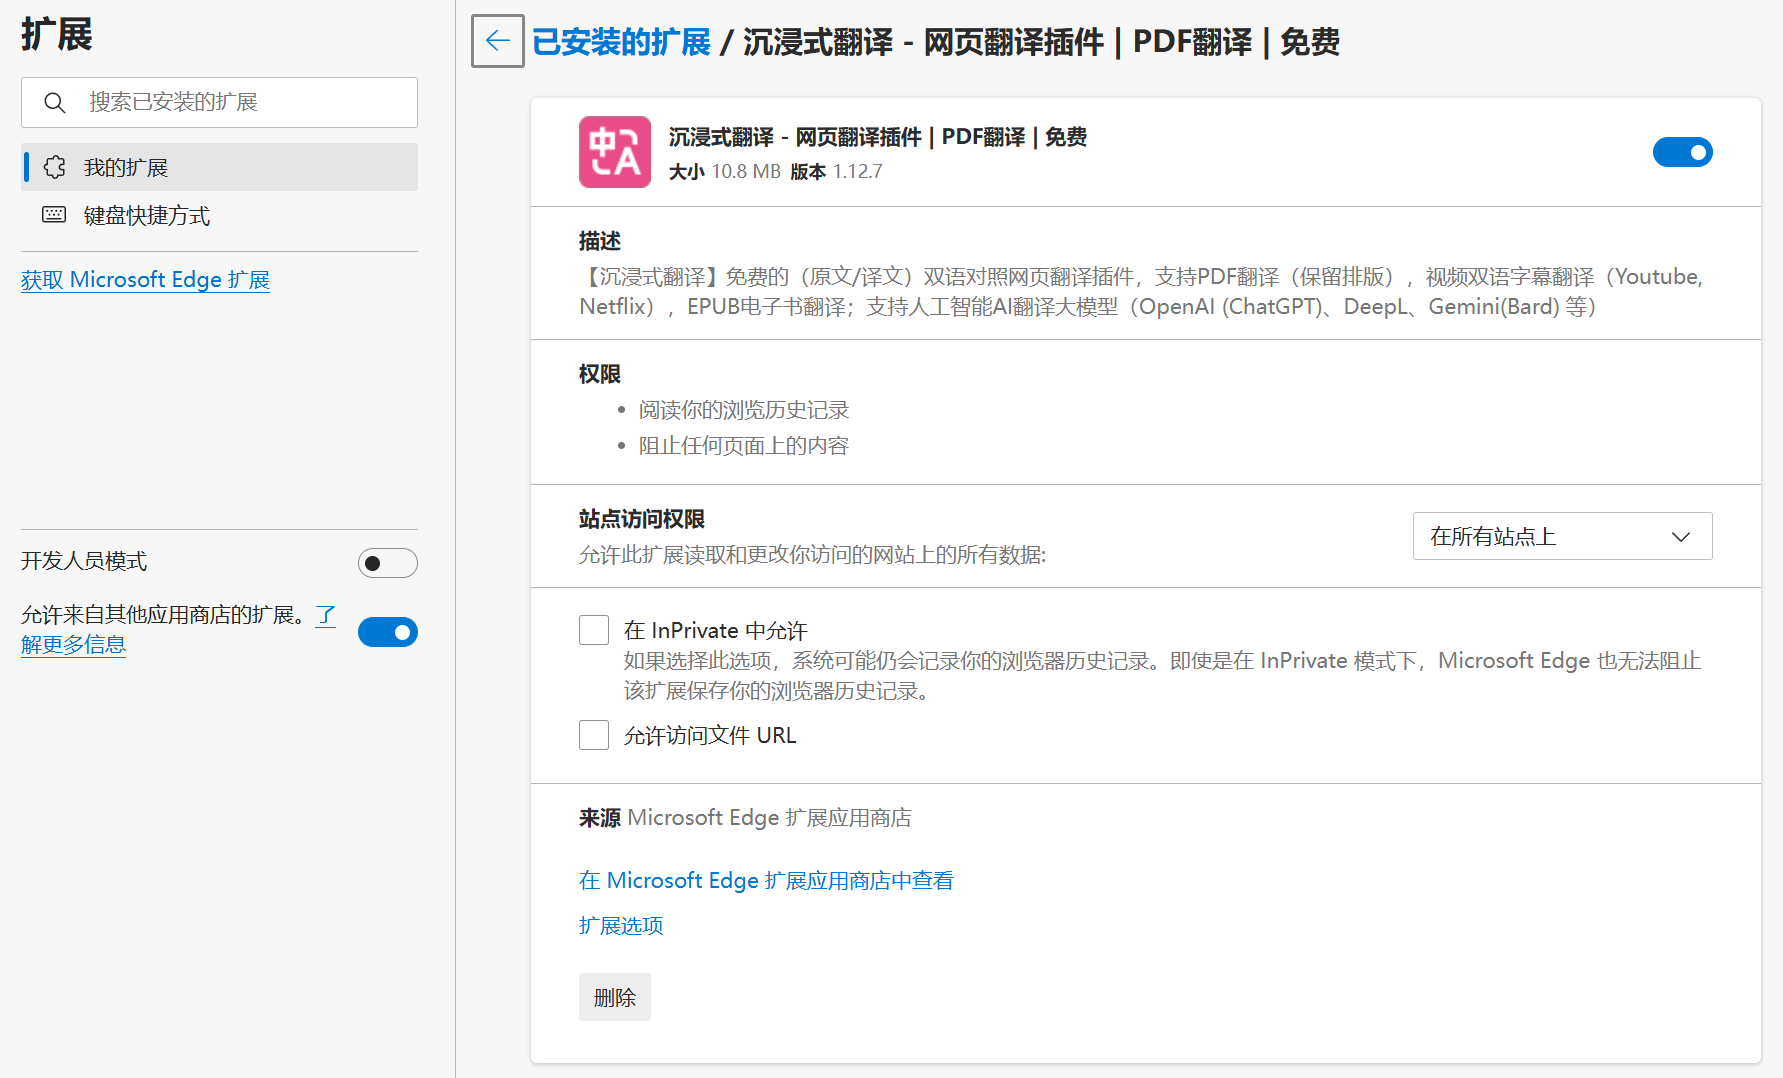Viewport: 1783px width, 1078px height.
Task: Click the 来源 Microsoft Edge 扩展应用商店 text
Action: pos(745,818)
